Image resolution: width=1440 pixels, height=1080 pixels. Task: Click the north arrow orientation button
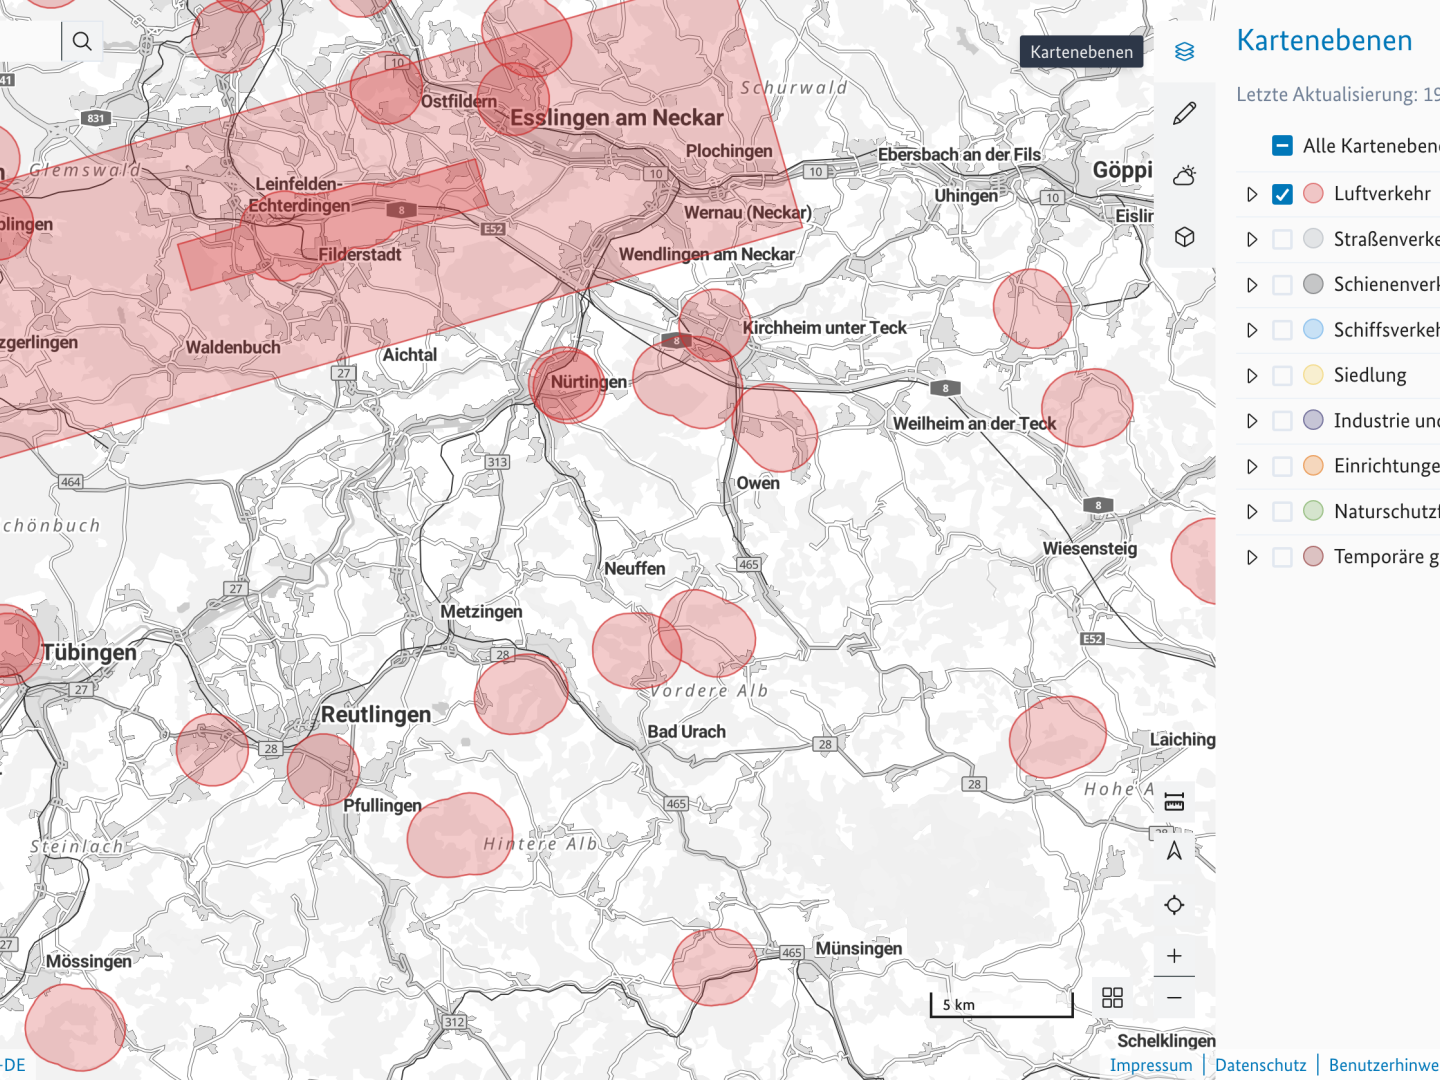1174,851
